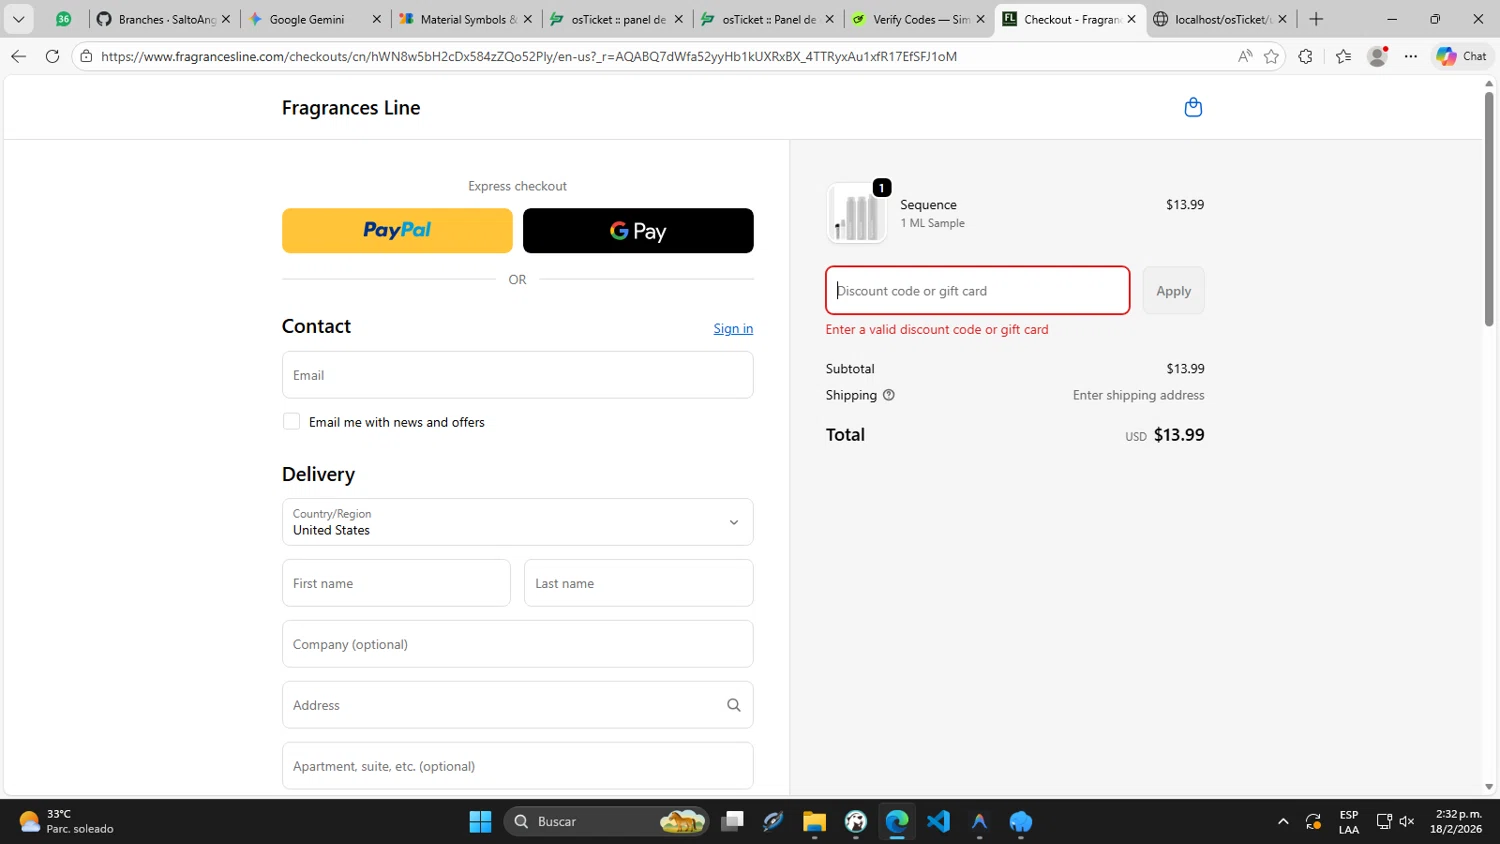Add page to favorites star icon
Screen dimensions: 1500x844
(1271, 56)
